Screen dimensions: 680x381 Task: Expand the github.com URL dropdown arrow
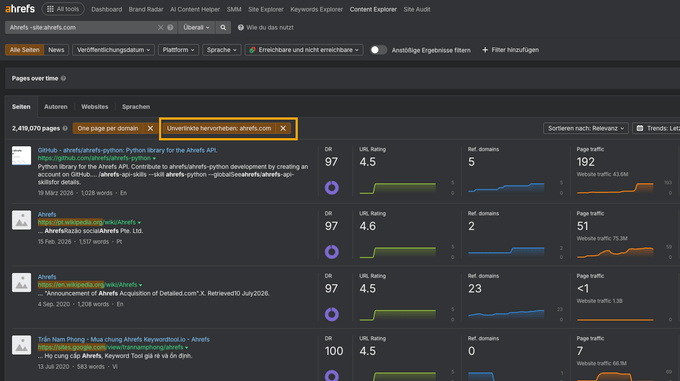click(154, 159)
